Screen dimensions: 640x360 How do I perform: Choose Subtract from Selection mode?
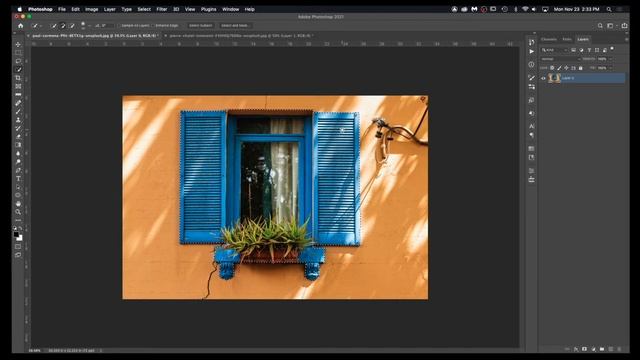72,25
